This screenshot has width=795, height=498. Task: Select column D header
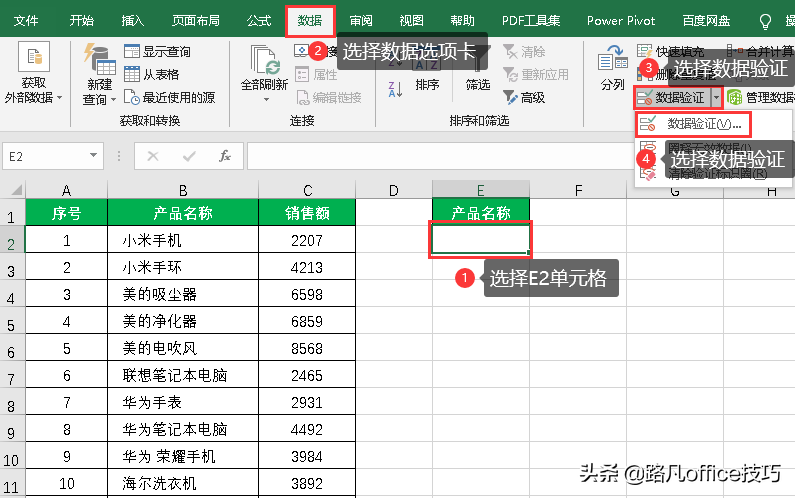click(x=394, y=190)
